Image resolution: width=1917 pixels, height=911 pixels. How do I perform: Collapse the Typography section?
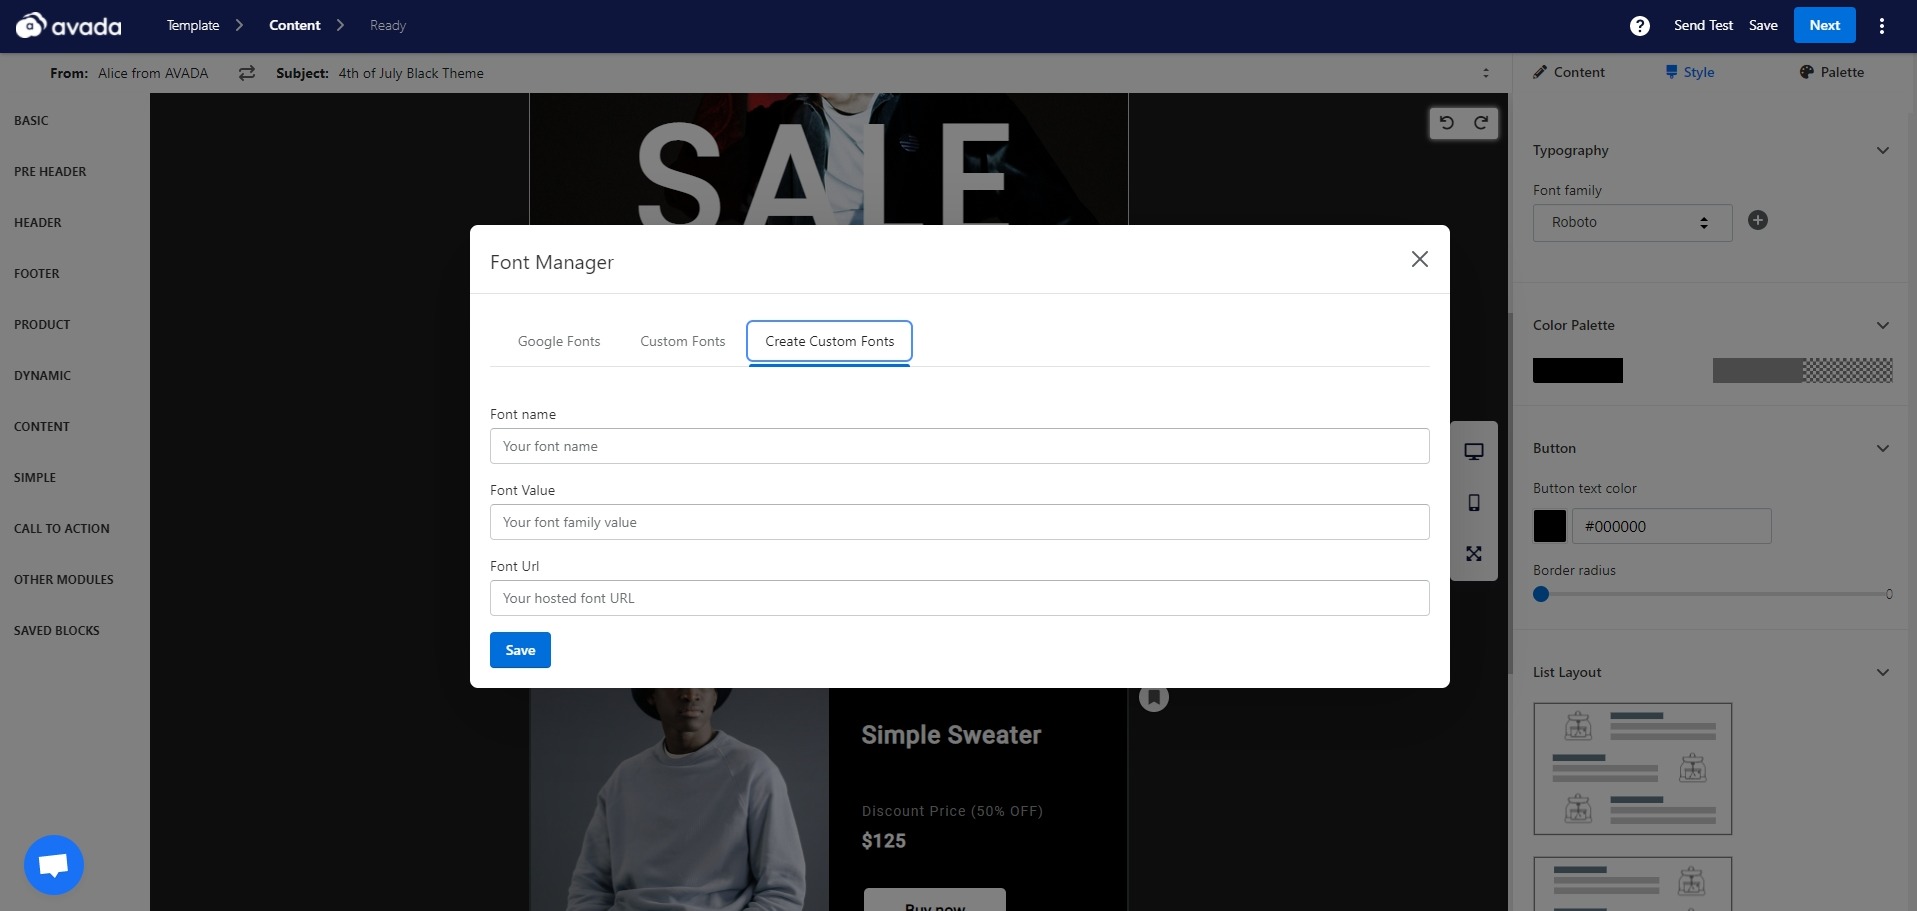(1882, 151)
